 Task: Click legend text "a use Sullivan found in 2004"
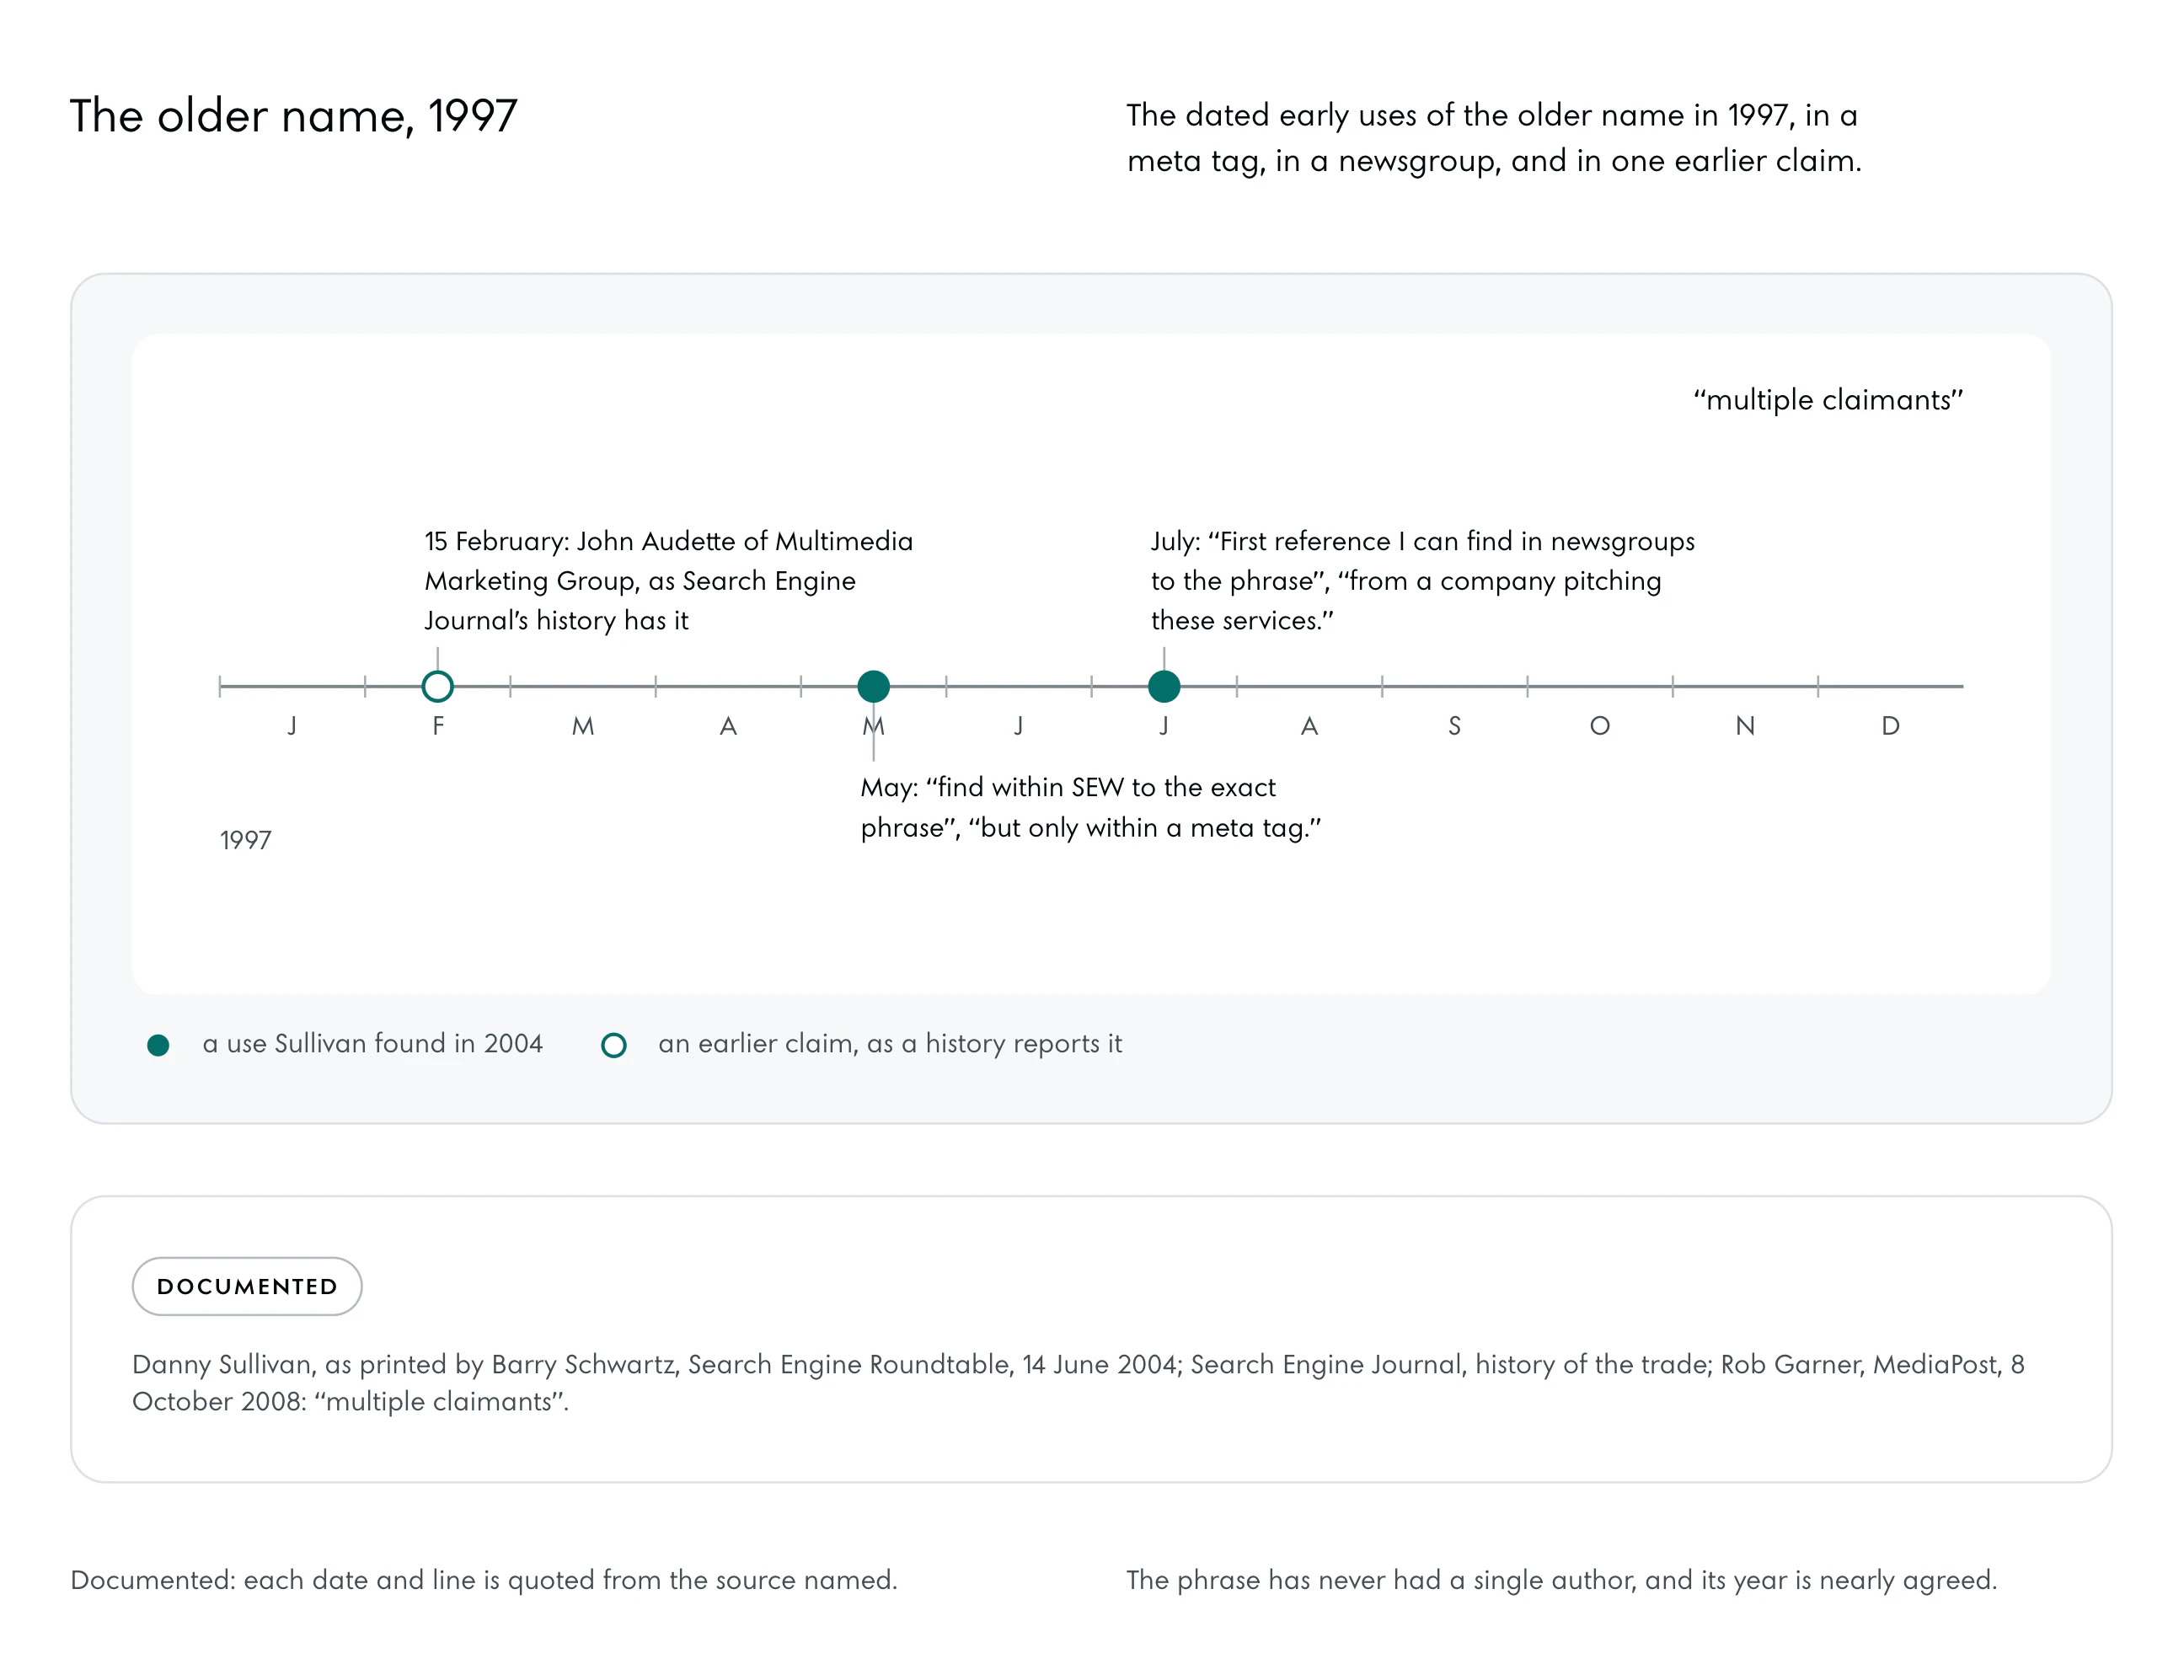coord(372,1044)
